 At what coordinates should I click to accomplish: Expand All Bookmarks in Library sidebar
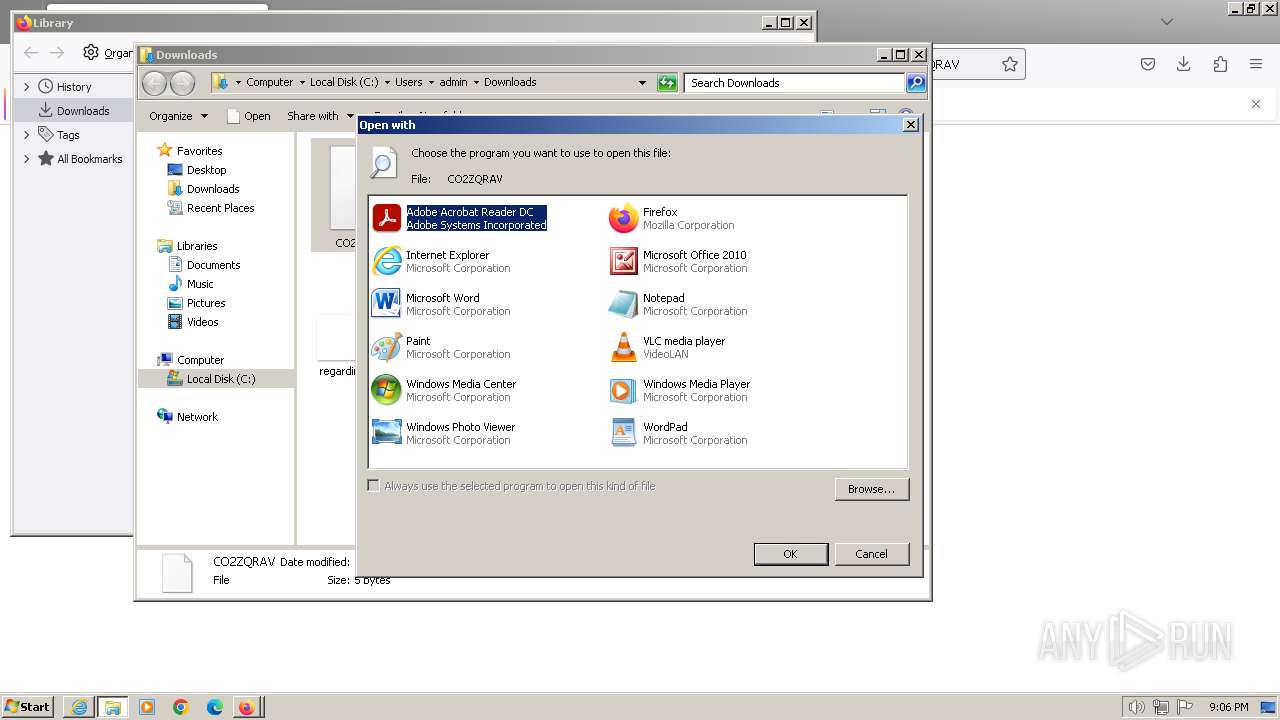pyautogui.click(x=27, y=158)
